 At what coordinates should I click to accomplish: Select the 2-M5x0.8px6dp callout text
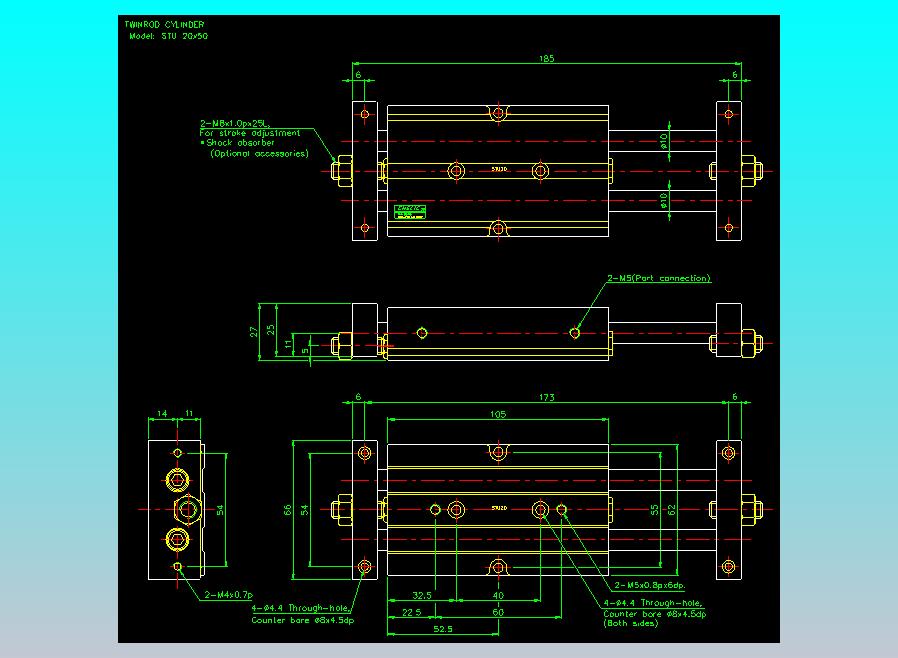coord(649,585)
